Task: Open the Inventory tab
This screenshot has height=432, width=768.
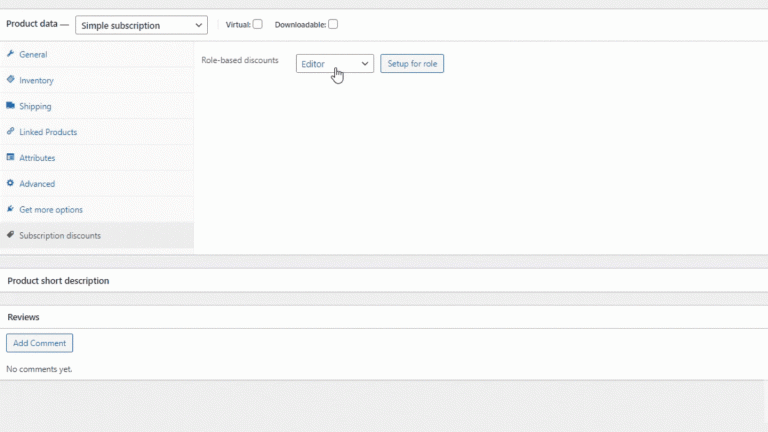Action: coord(97,80)
